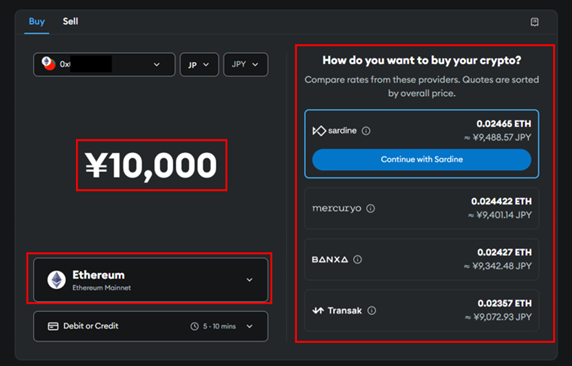The height and width of the screenshot is (366, 572).
Task: Click the info icon next to Sardine
Action: click(366, 131)
